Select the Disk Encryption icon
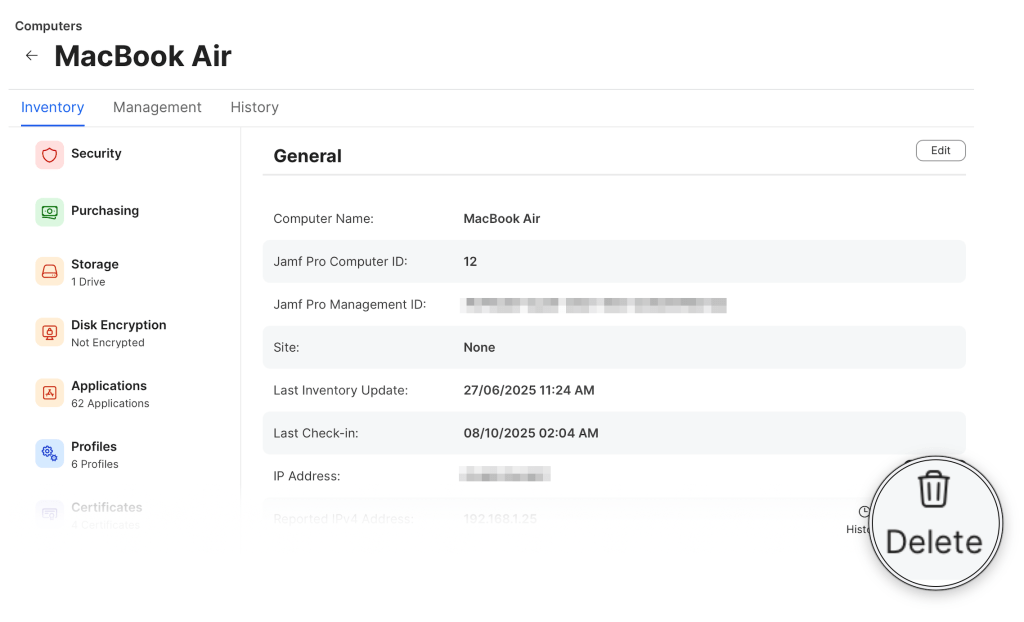The height and width of the screenshot is (622, 1024). [49, 333]
